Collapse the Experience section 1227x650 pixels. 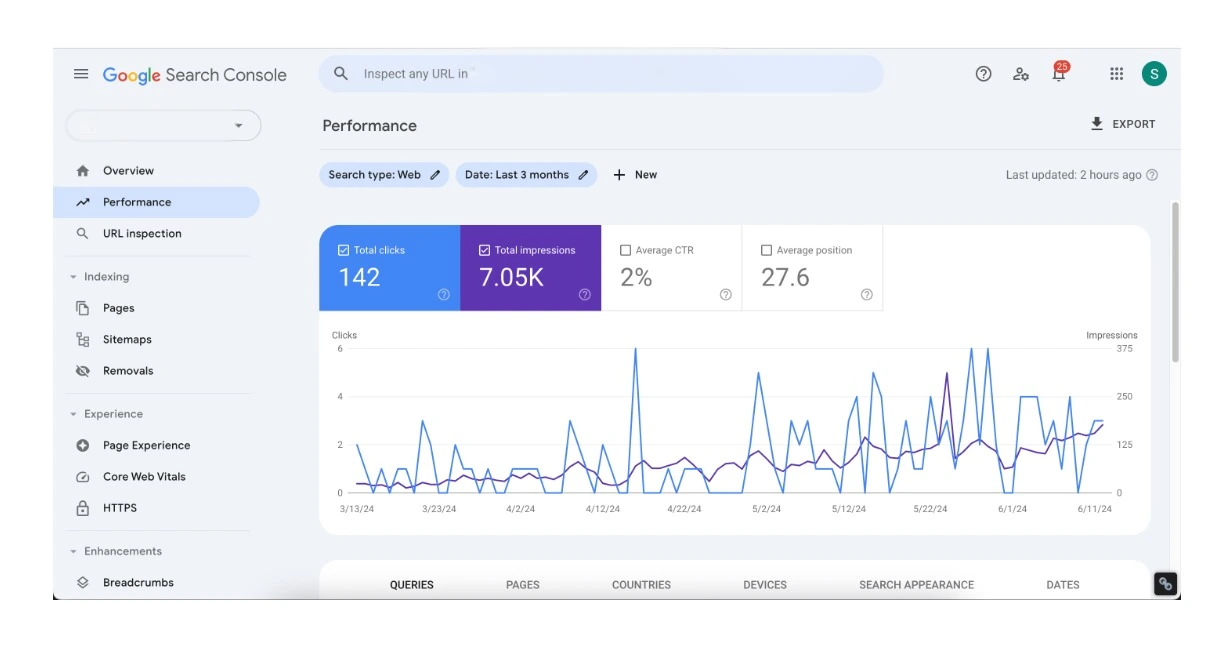[73, 414]
